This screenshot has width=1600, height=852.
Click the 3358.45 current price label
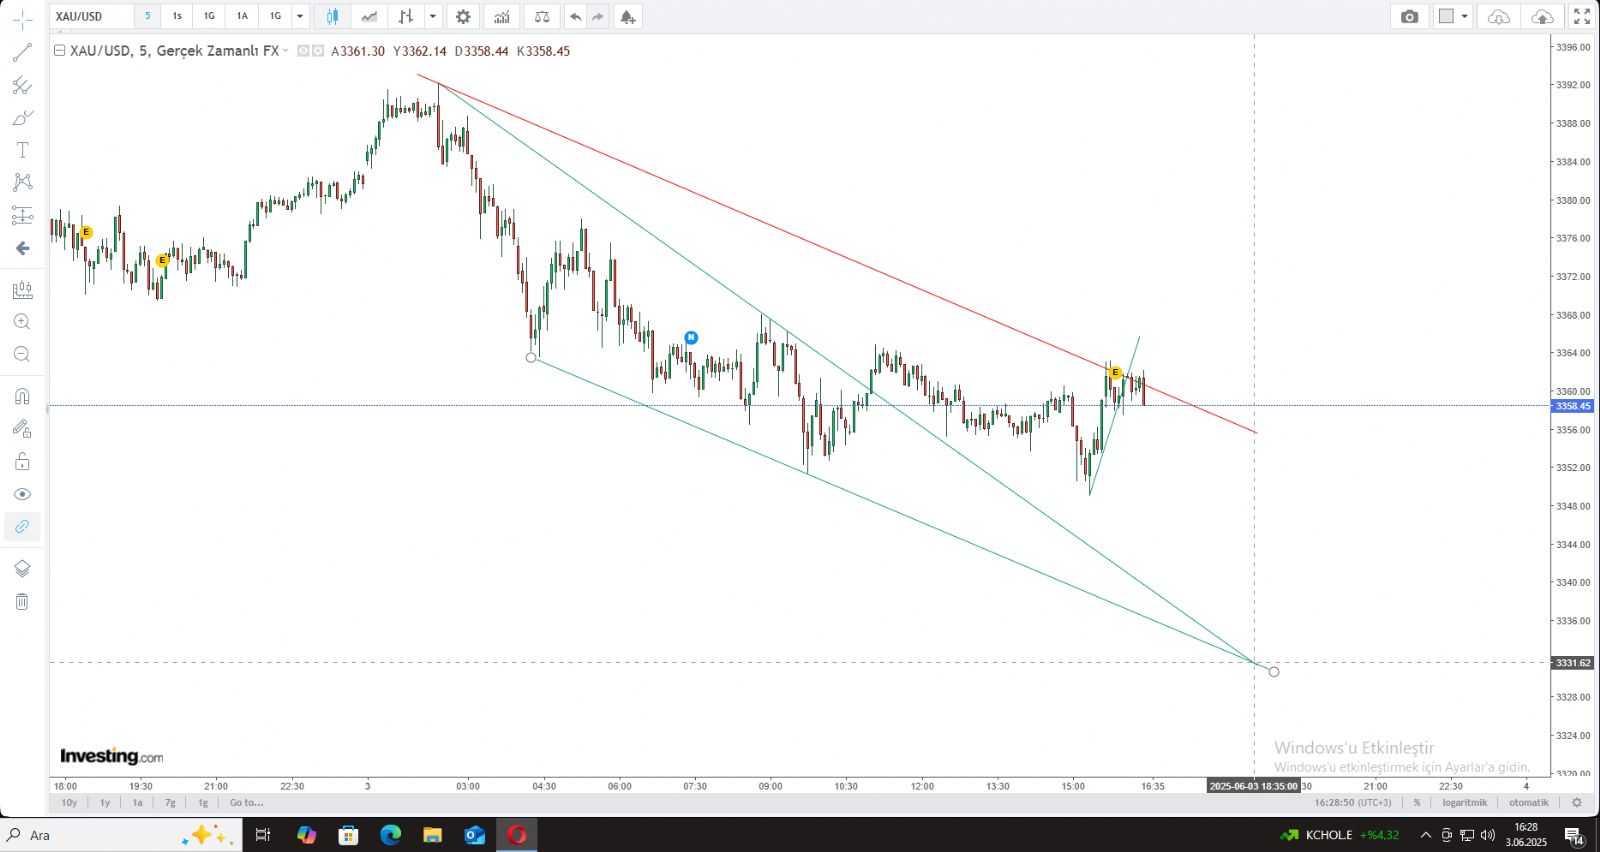1573,406
